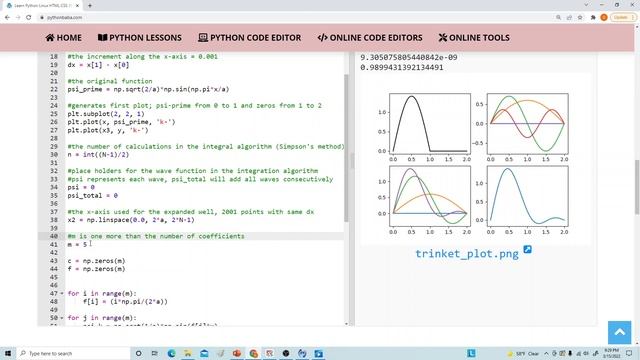Click the bottom-right subplot with blue curve
This screenshot has height=360, width=640.
[527, 196]
